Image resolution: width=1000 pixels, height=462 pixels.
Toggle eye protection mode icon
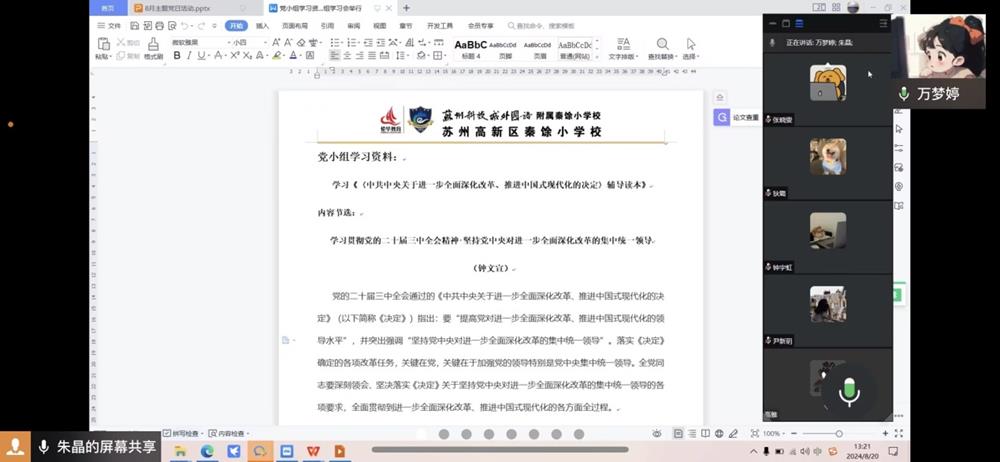pyautogui.click(x=657, y=433)
